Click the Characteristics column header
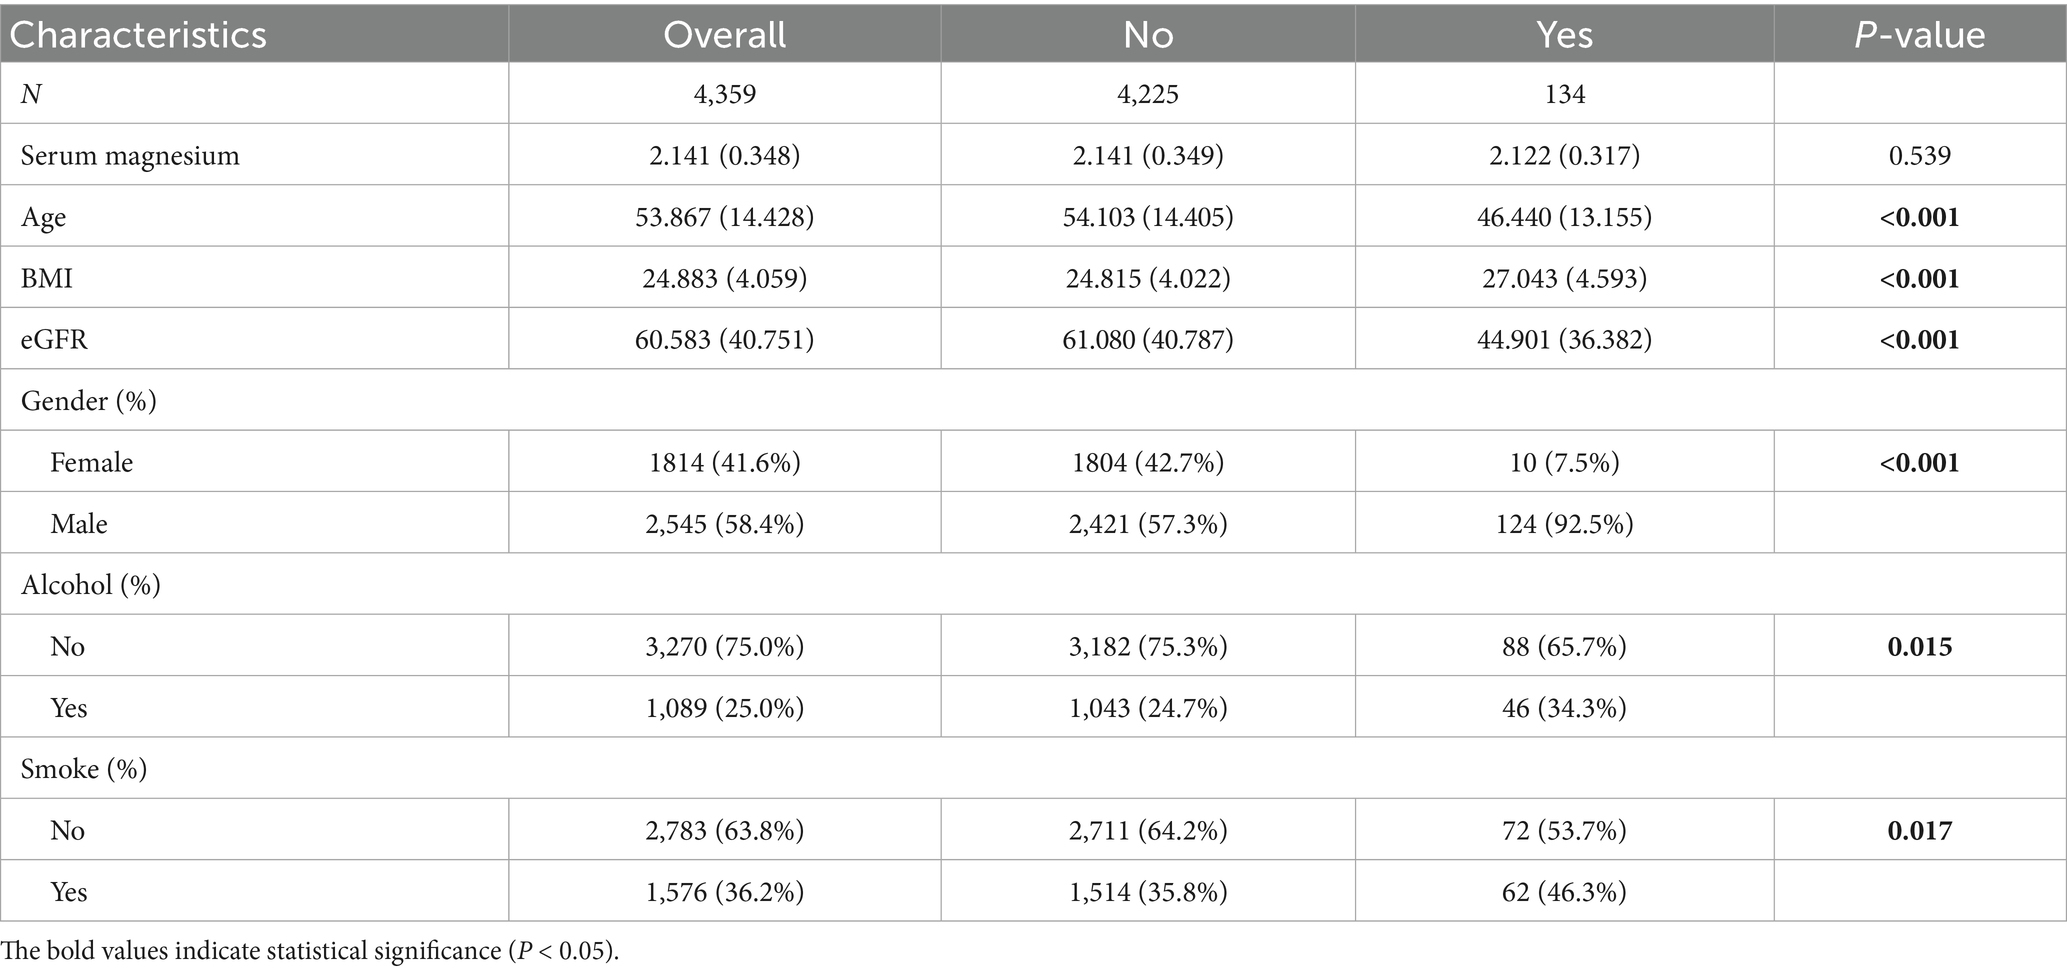2067x973 pixels. pyautogui.click(x=138, y=35)
